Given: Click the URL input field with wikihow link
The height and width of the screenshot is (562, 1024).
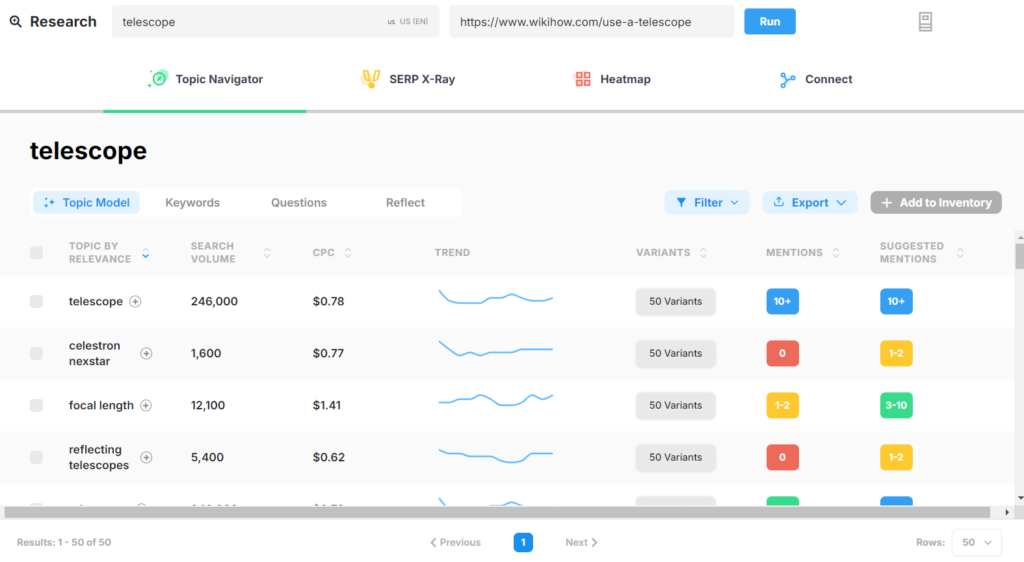Looking at the screenshot, I should click(x=591, y=22).
